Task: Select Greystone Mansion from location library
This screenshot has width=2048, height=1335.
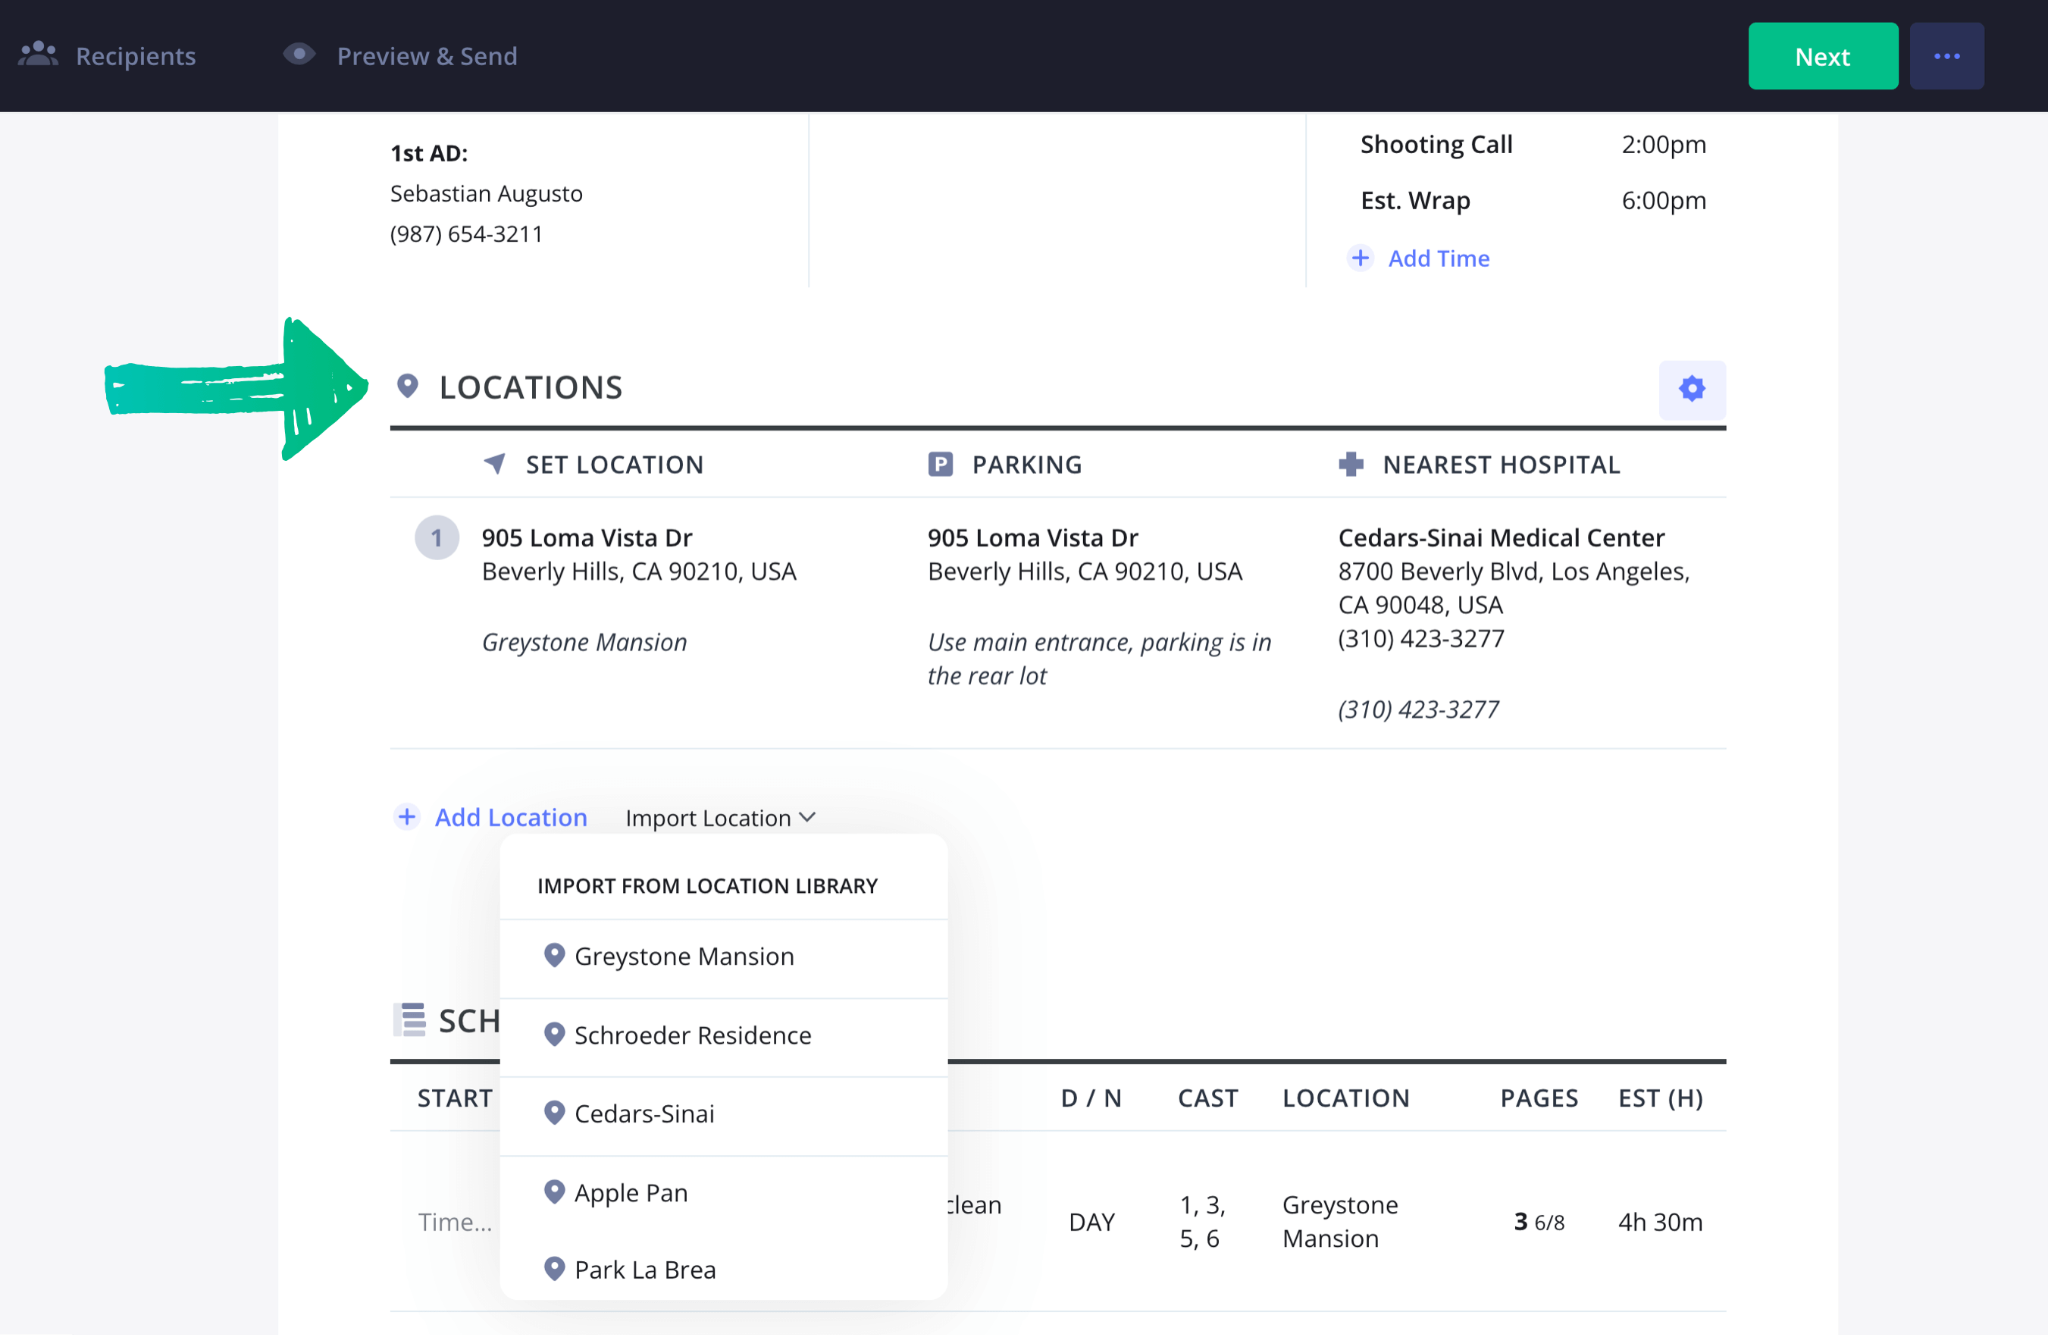Action: coord(684,956)
